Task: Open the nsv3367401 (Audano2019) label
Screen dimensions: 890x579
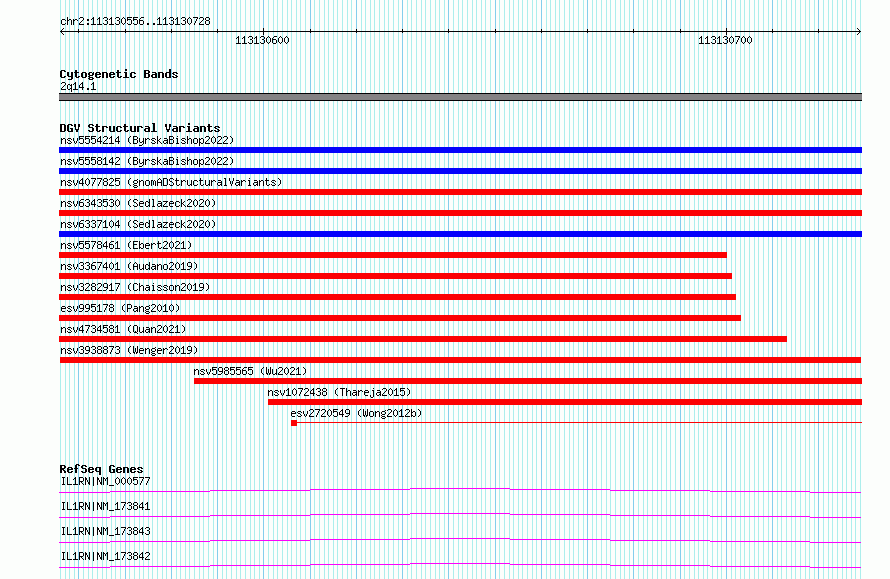Action: pos(129,266)
